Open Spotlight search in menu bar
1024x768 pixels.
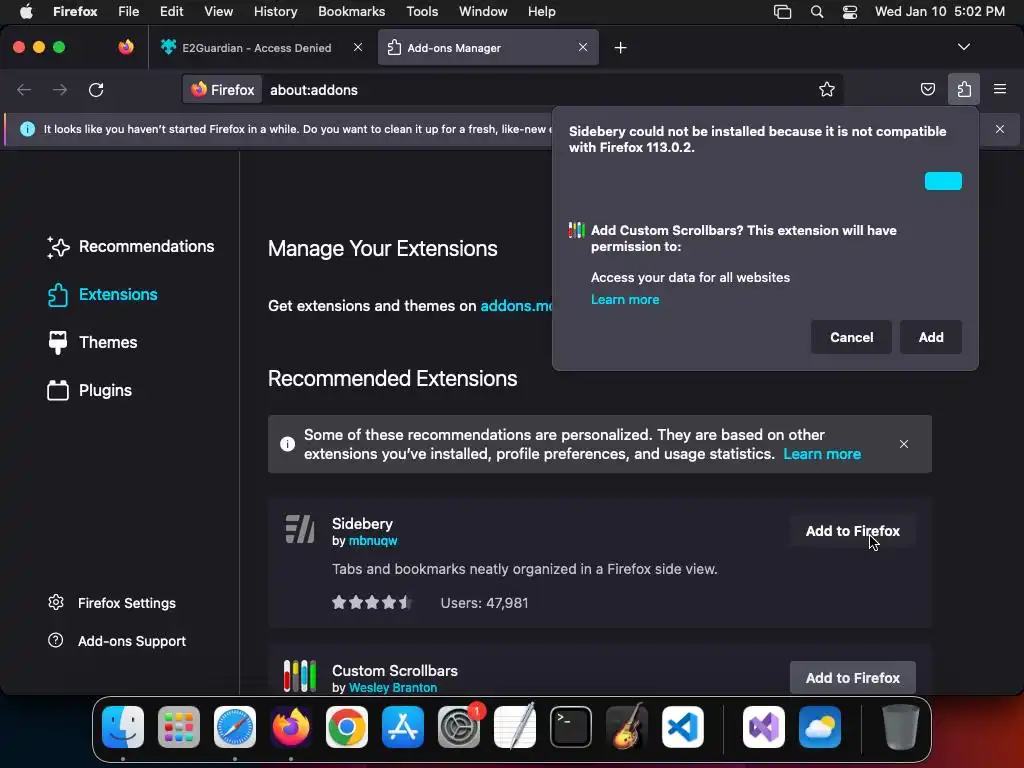[816, 11]
